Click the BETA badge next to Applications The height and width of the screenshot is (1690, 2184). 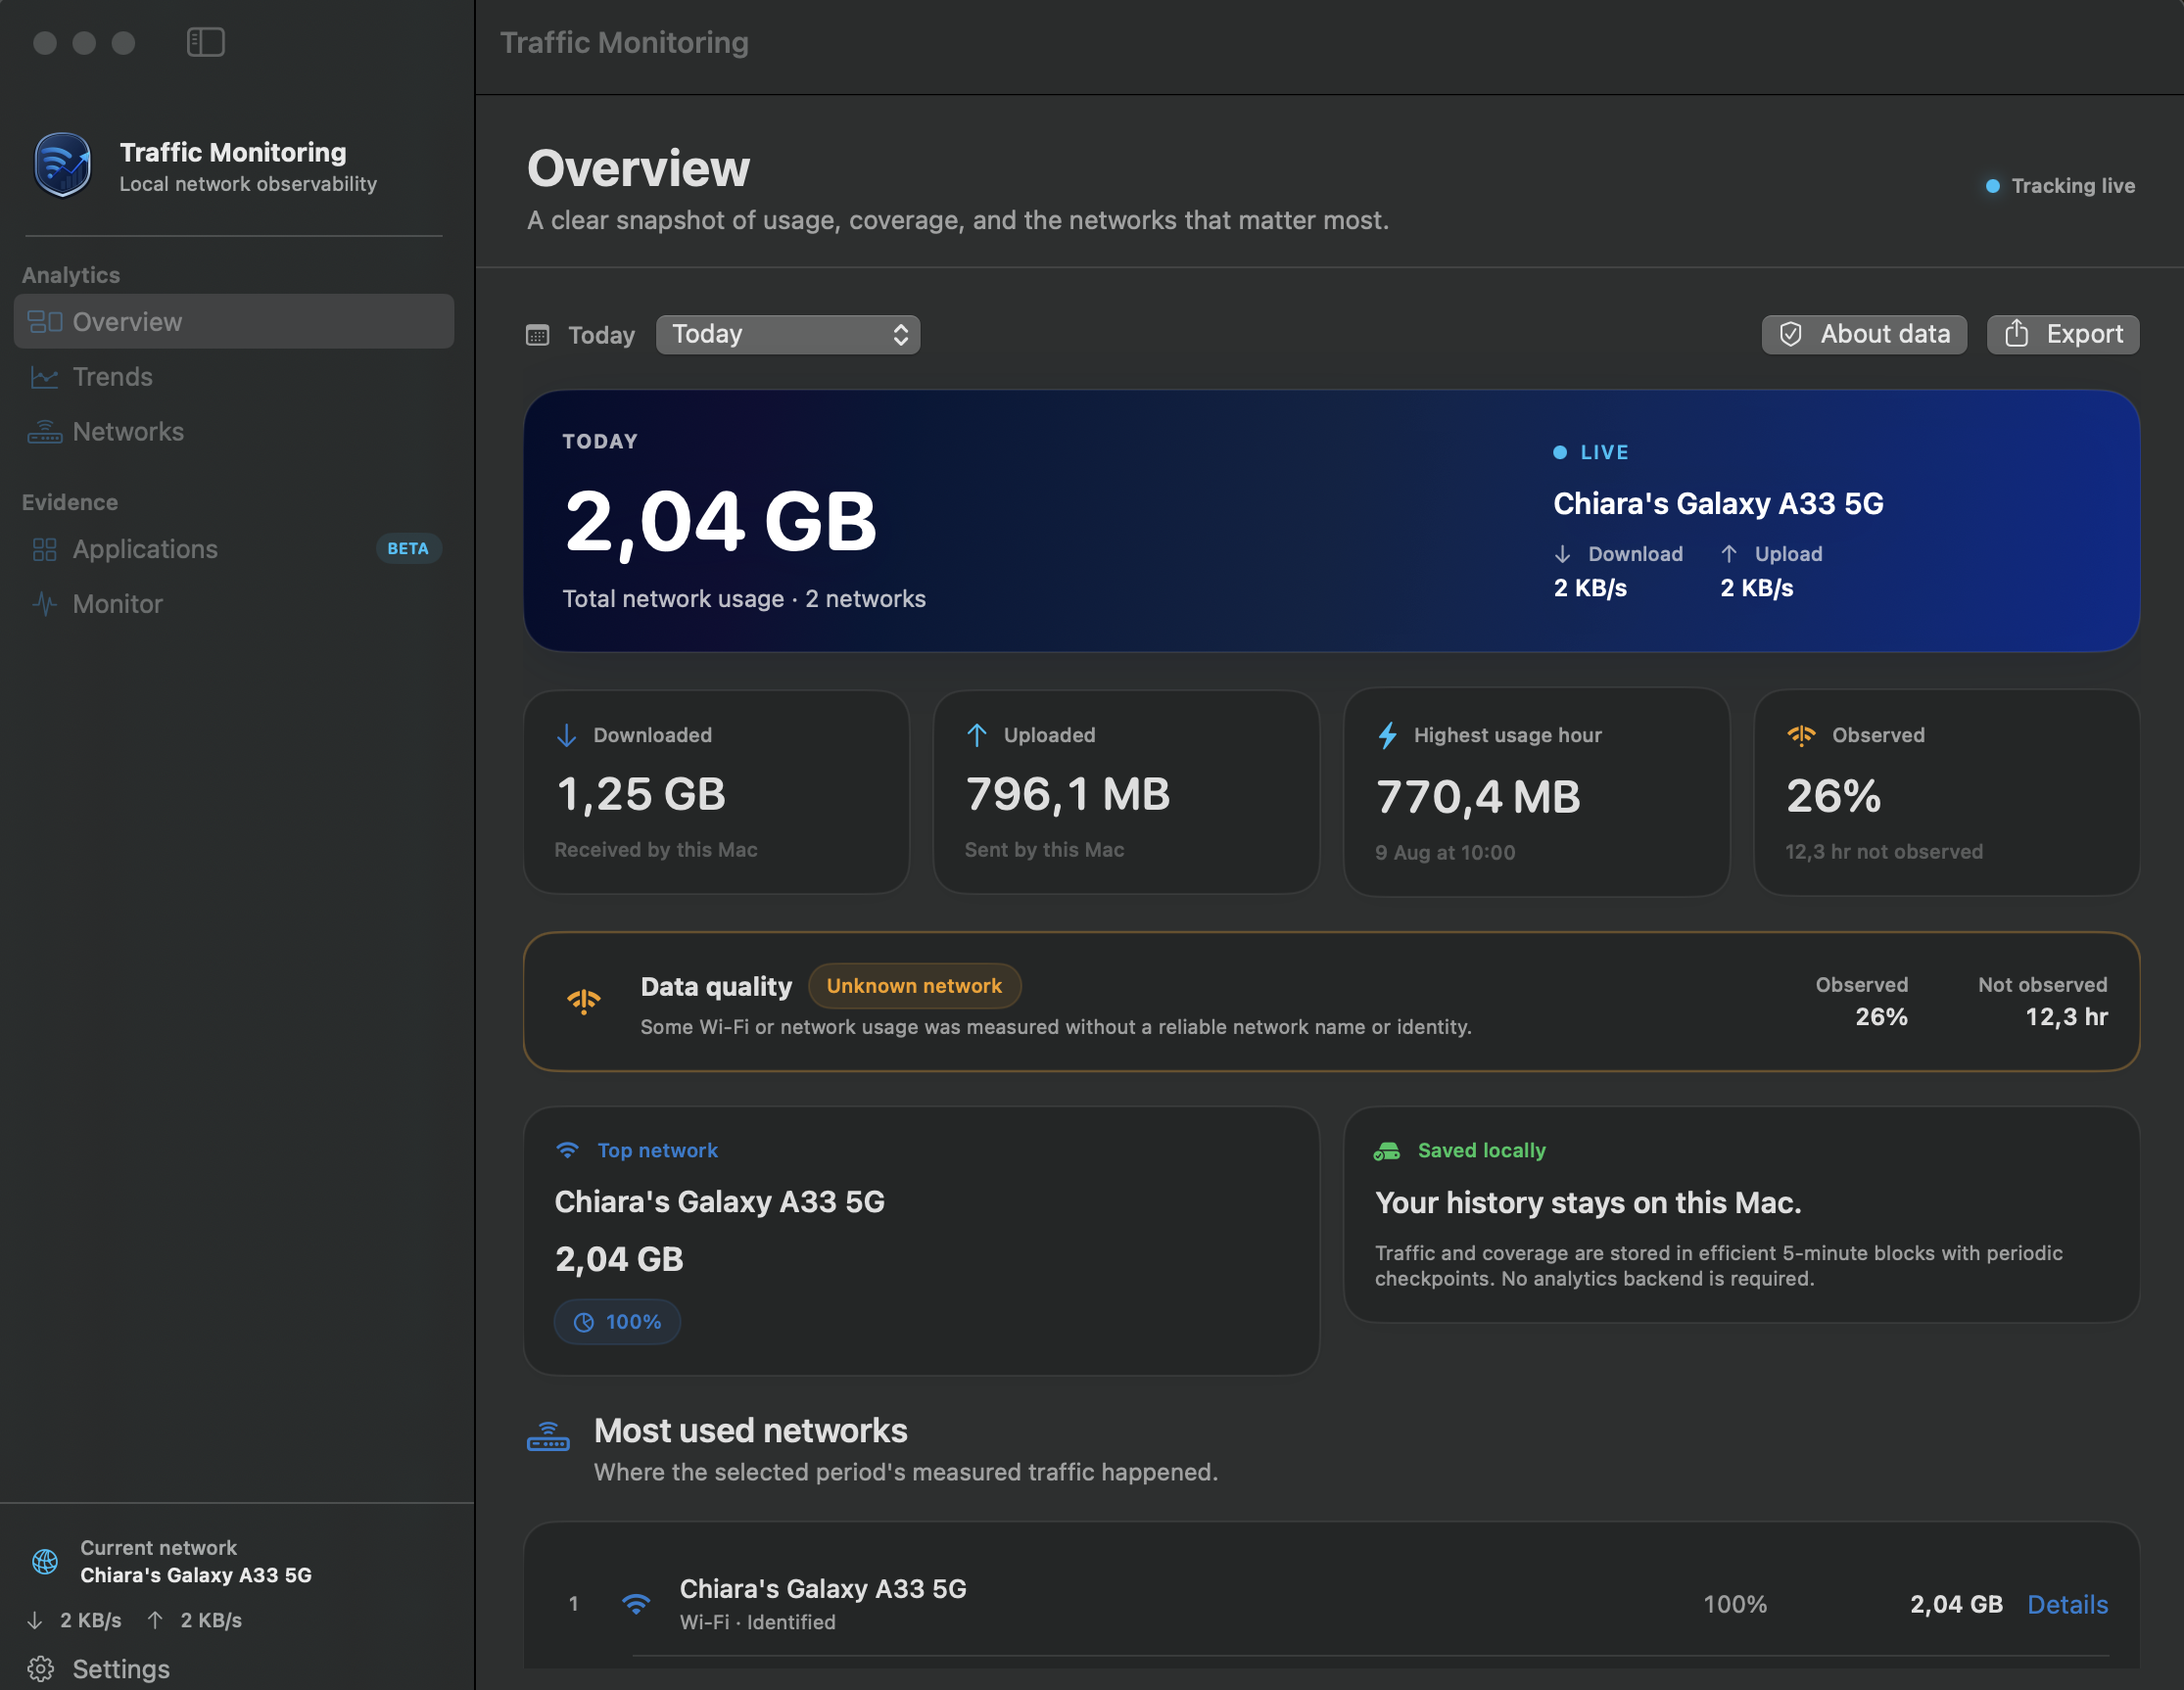click(408, 549)
